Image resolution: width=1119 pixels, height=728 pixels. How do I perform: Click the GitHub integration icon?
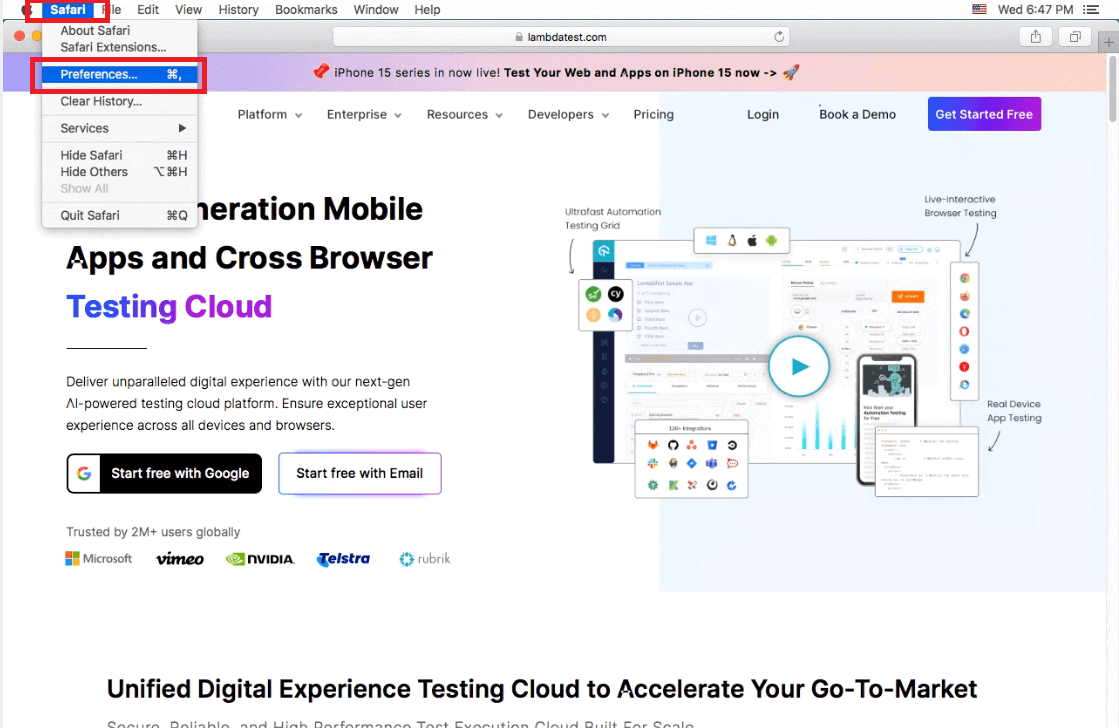672,445
